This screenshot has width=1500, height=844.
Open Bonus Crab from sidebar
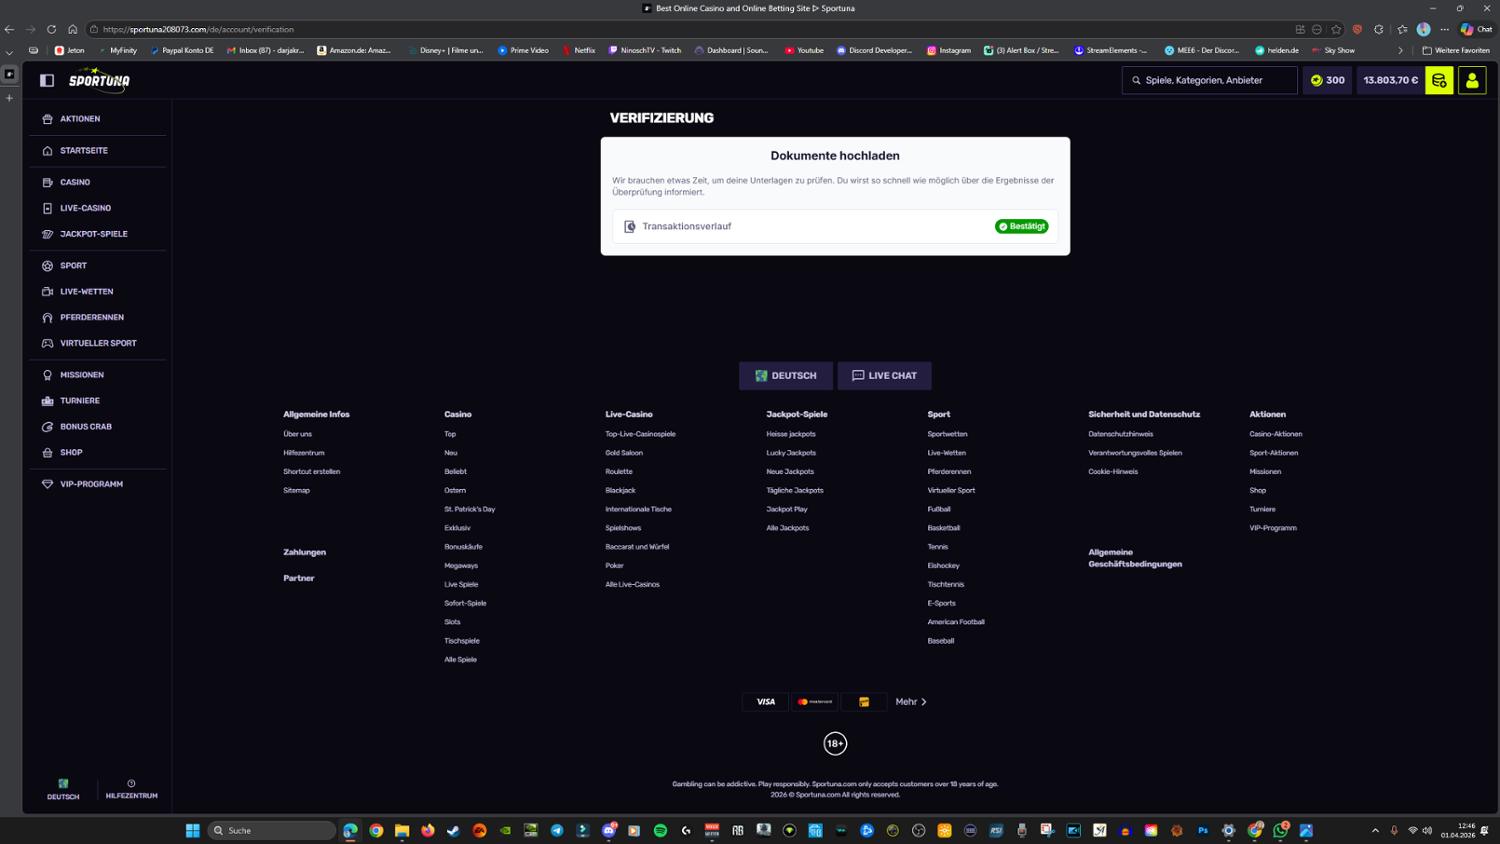pos(85,427)
